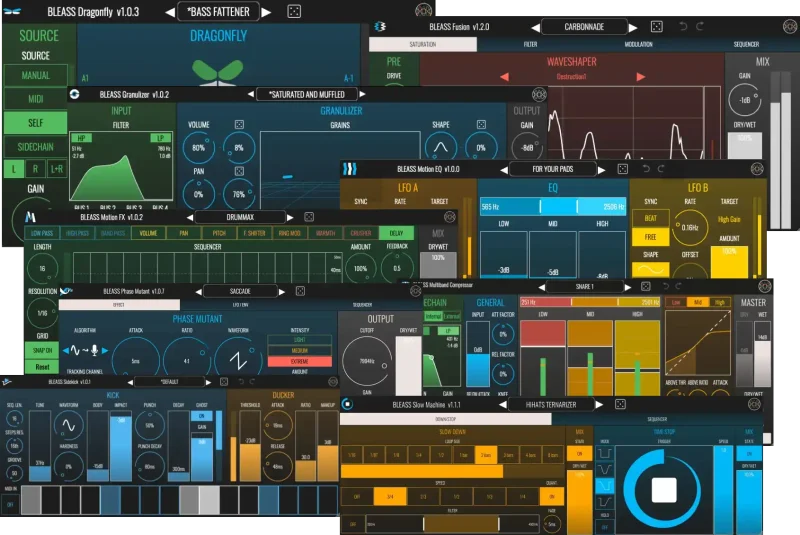Adjust Ducker Threshold slider
This screenshot has height=535, width=800.
pyautogui.click(x=250, y=447)
